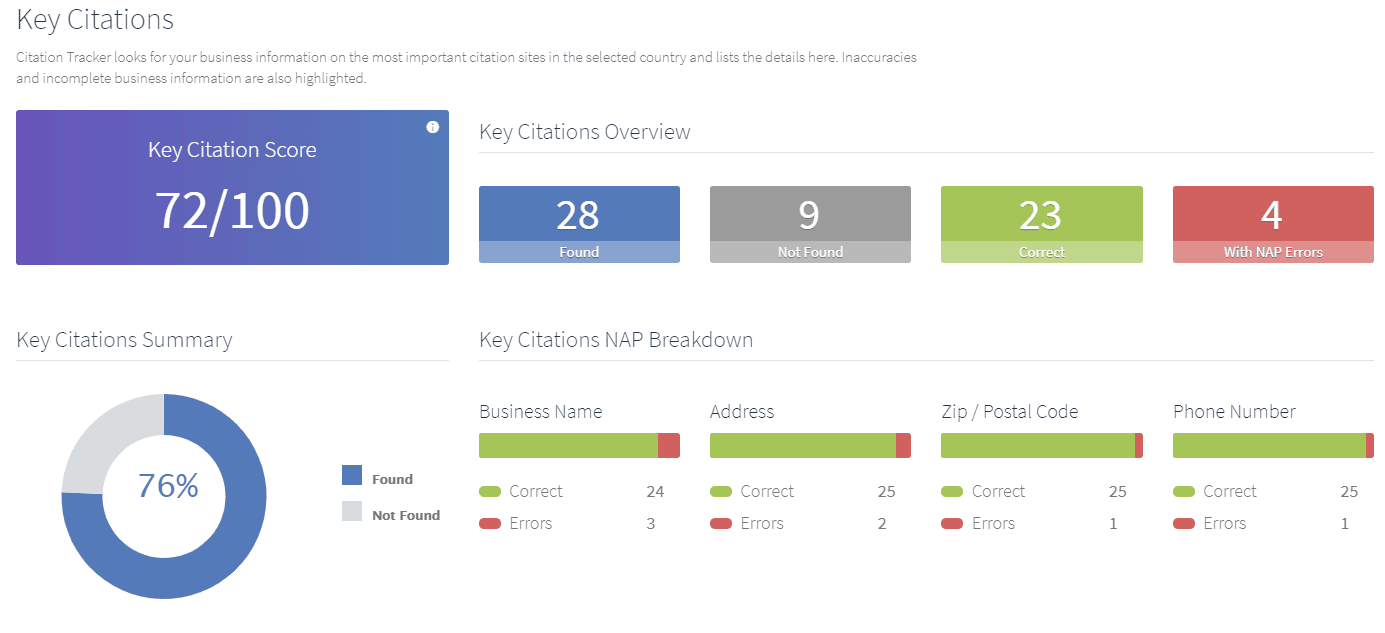Click the gray Not Found legend square
The width and height of the screenshot is (1385, 633).
[352, 512]
